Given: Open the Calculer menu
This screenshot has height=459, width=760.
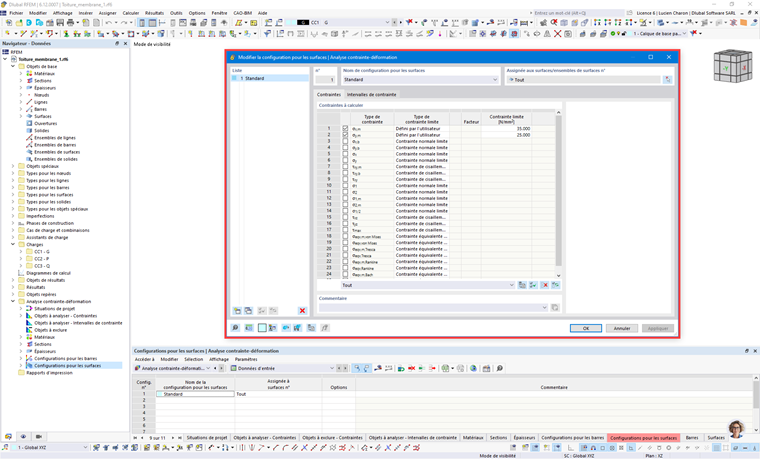Looking at the screenshot, I should coord(131,13).
